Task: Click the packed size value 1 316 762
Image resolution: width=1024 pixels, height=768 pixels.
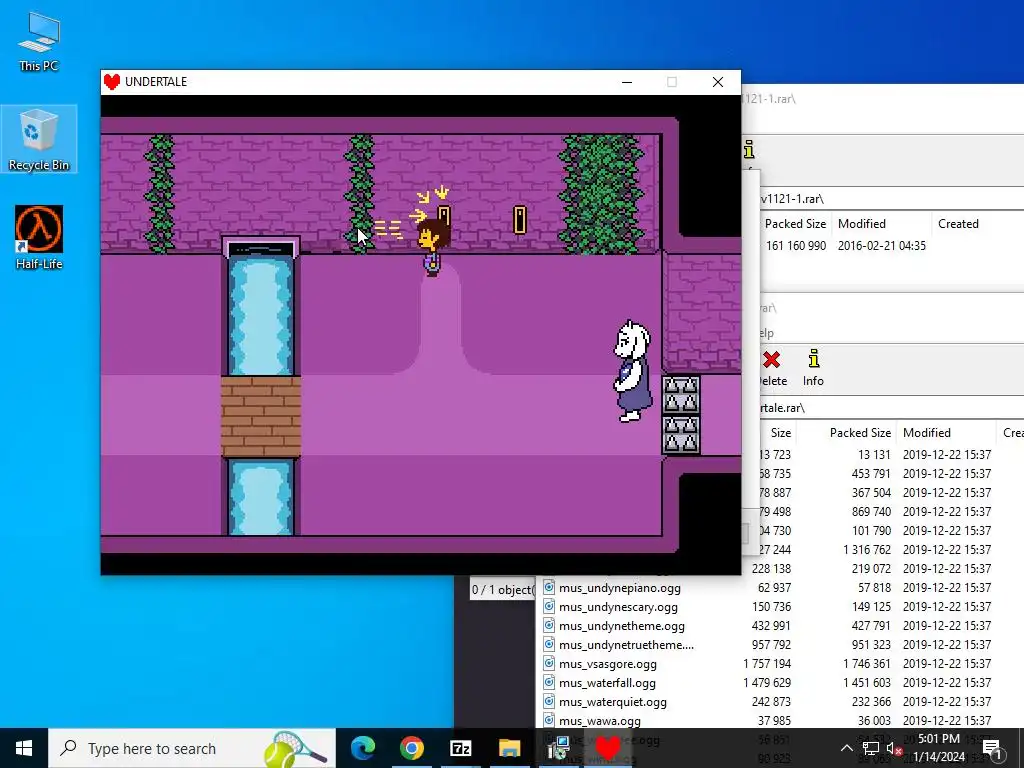Action: pyautogui.click(x=867, y=549)
